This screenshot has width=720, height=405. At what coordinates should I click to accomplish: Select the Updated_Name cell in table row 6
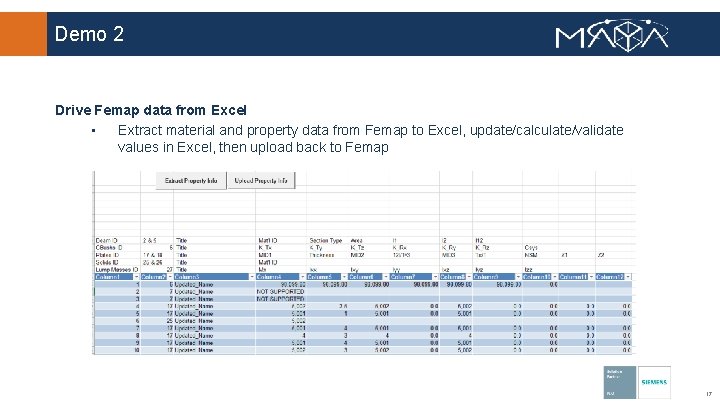(x=214, y=321)
